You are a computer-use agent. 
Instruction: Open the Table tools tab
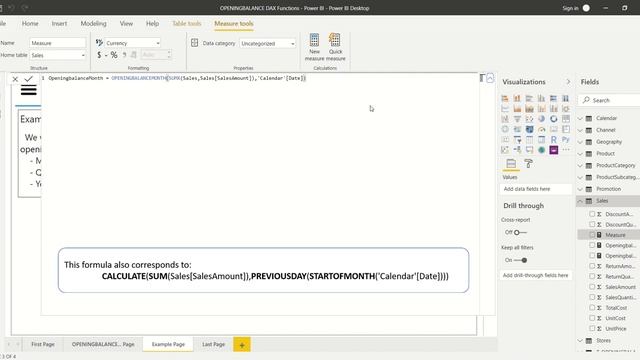[x=187, y=24]
